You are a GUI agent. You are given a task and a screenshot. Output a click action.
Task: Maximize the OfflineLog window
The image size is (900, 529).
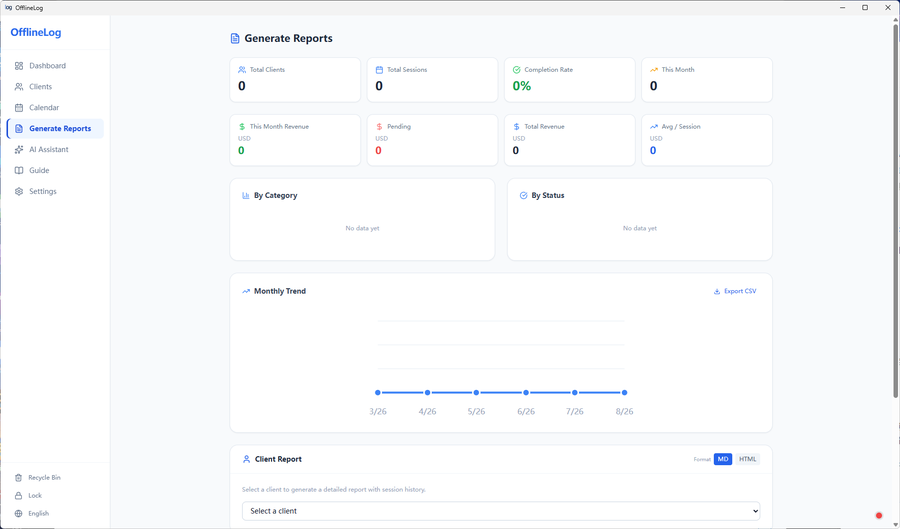click(x=864, y=7)
